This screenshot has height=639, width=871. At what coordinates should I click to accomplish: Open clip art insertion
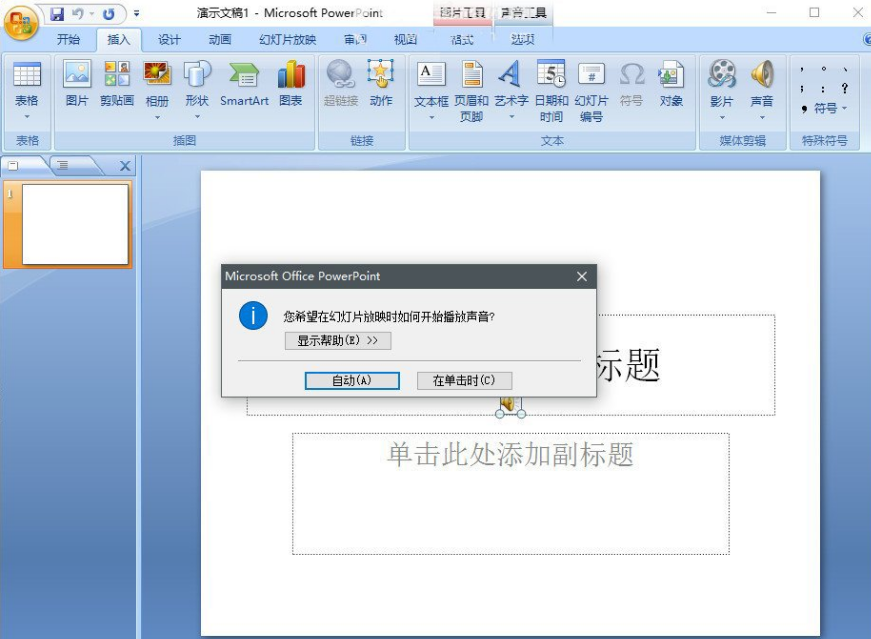[x=117, y=83]
